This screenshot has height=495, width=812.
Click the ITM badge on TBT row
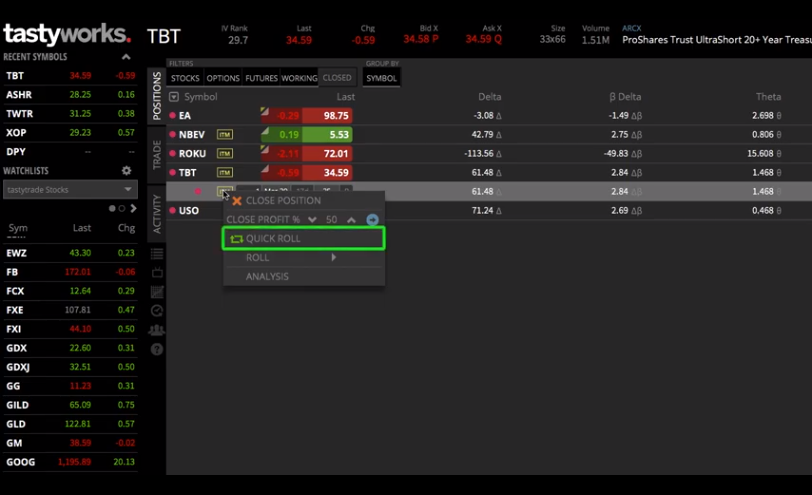(225, 172)
